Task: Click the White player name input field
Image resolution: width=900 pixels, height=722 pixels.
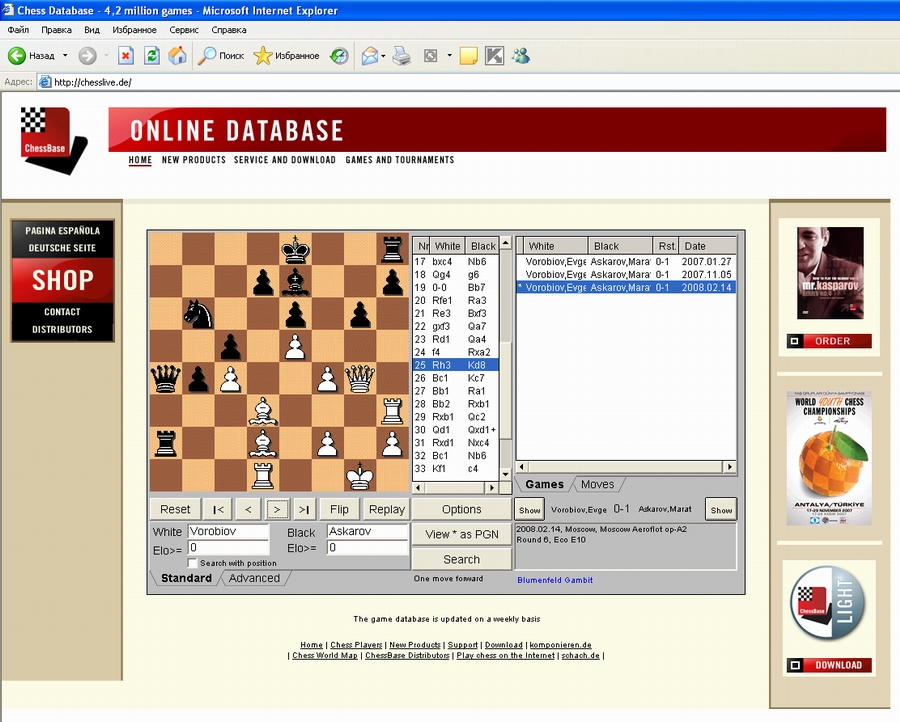Action: coord(228,533)
